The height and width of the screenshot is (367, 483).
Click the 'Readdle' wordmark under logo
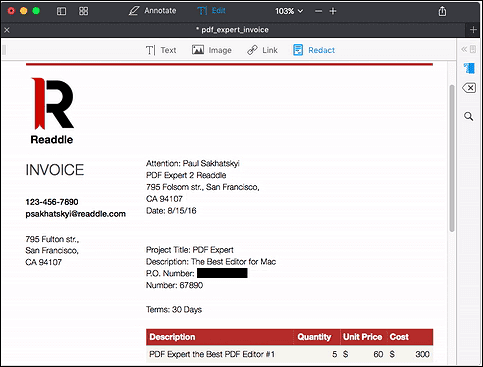[52, 140]
